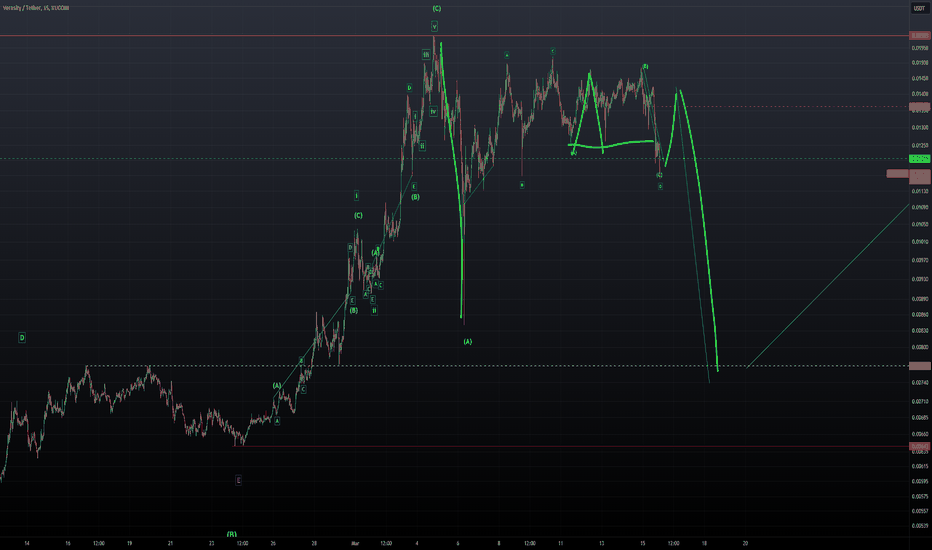Click the 20 date on the time axis
This screenshot has height=550, width=932.
[745, 543]
